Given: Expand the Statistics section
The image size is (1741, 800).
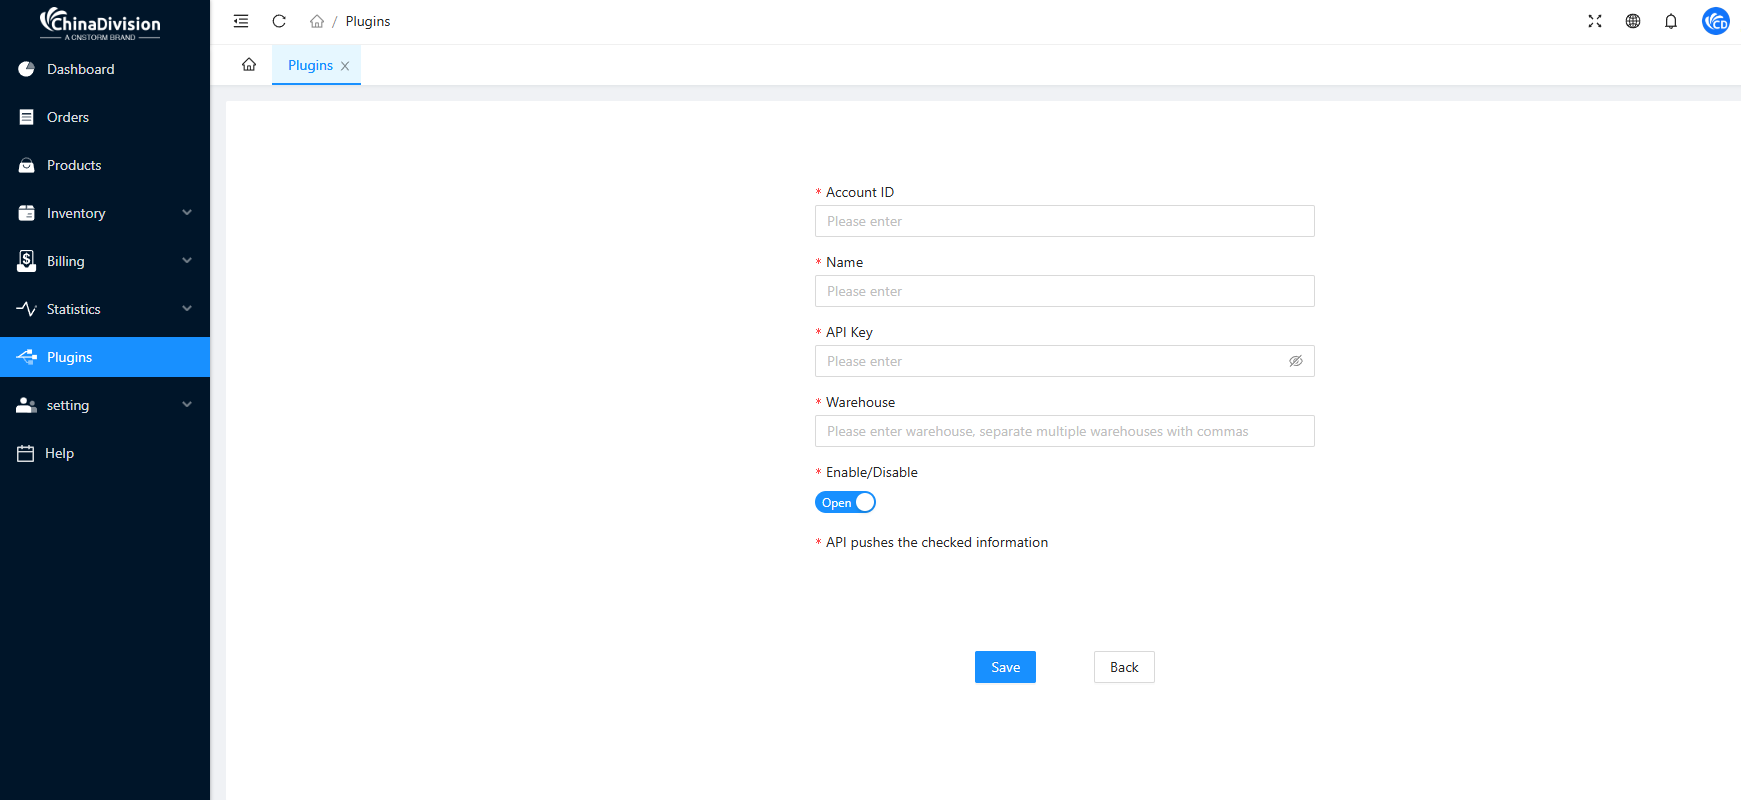Looking at the screenshot, I should click(105, 309).
